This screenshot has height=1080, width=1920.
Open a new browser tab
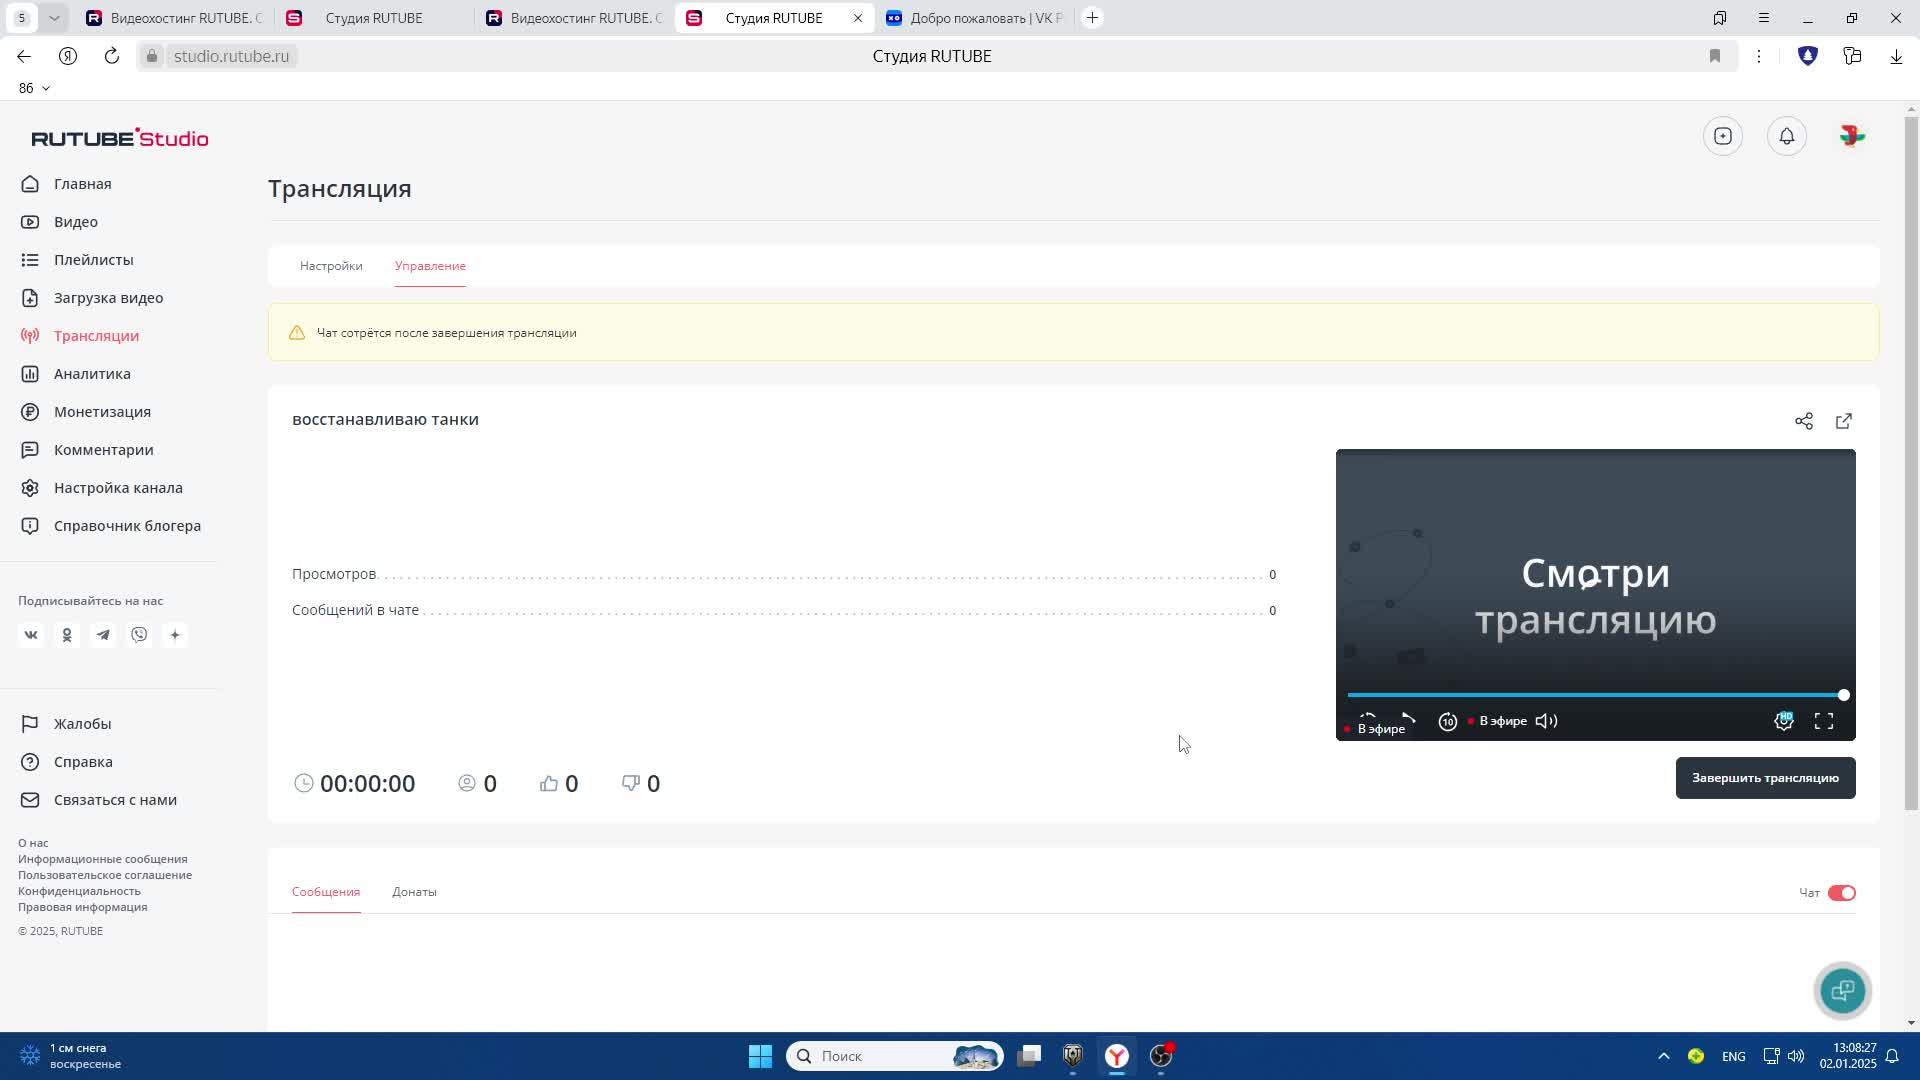pos(1093,18)
